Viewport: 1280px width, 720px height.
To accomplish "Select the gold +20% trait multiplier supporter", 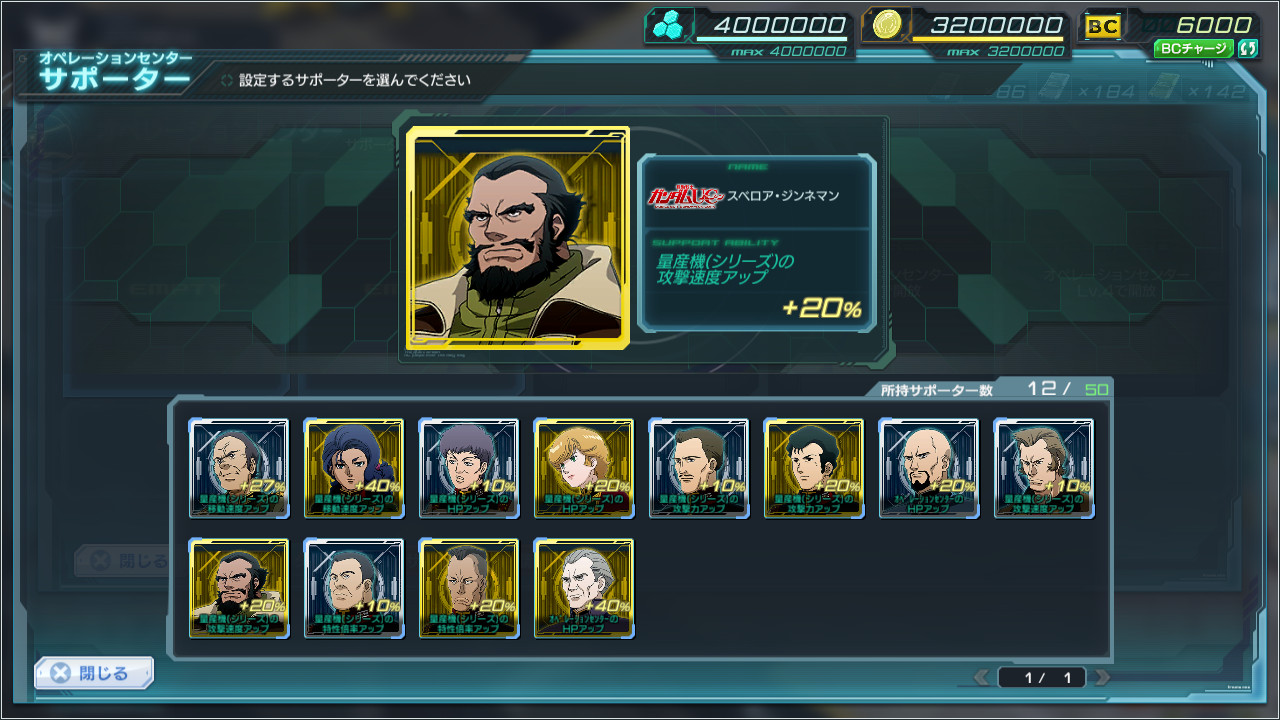I will (469, 589).
